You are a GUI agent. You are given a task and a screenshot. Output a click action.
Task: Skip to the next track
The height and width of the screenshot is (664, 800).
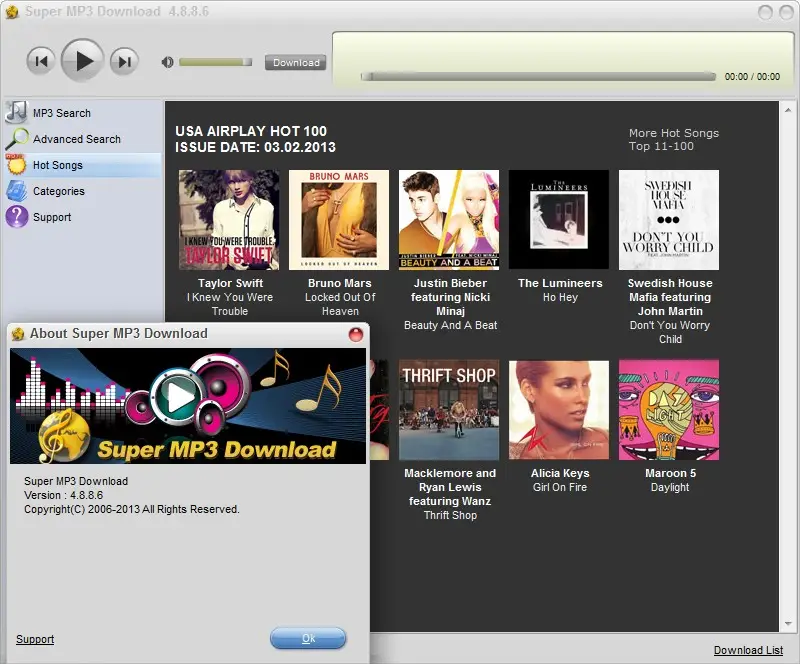click(x=124, y=61)
